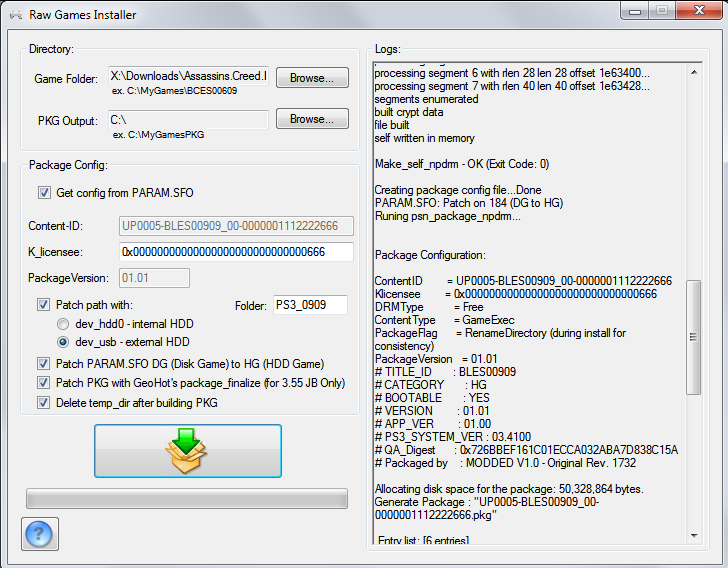
Task: Click log line 'Creating package config file...Done'
Action: [458, 190]
